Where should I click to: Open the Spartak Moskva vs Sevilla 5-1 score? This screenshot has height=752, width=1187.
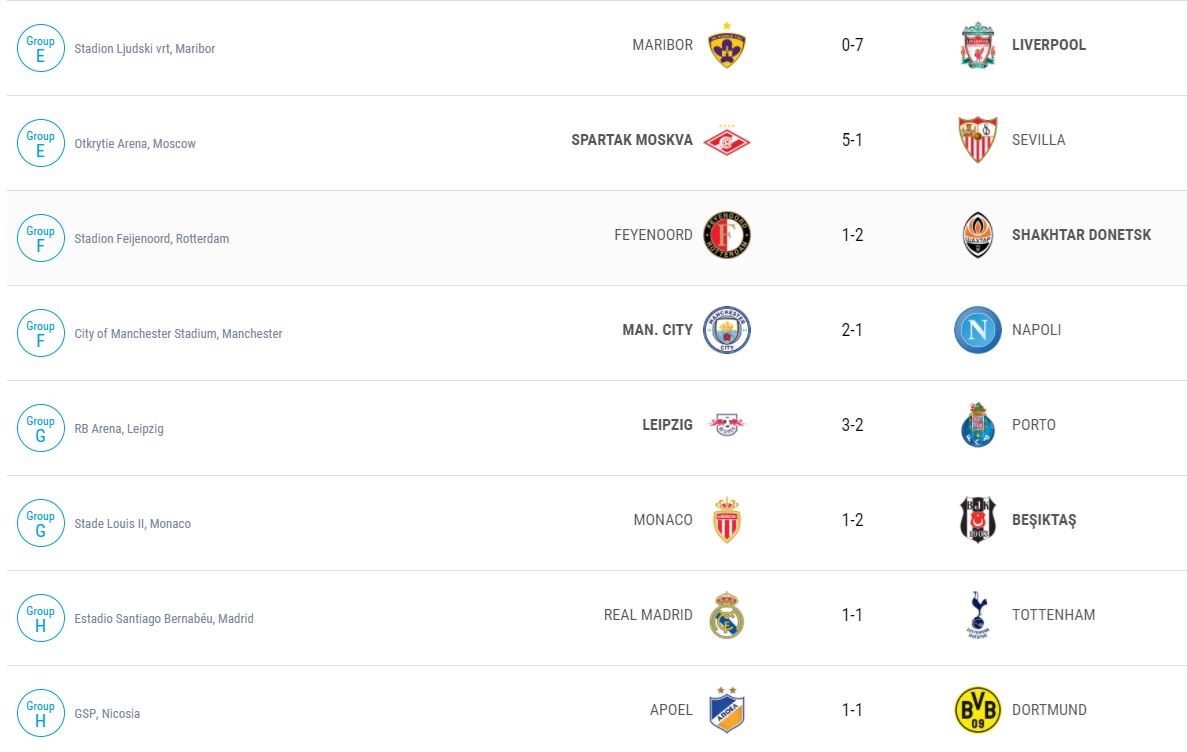(x=852, y=140)
